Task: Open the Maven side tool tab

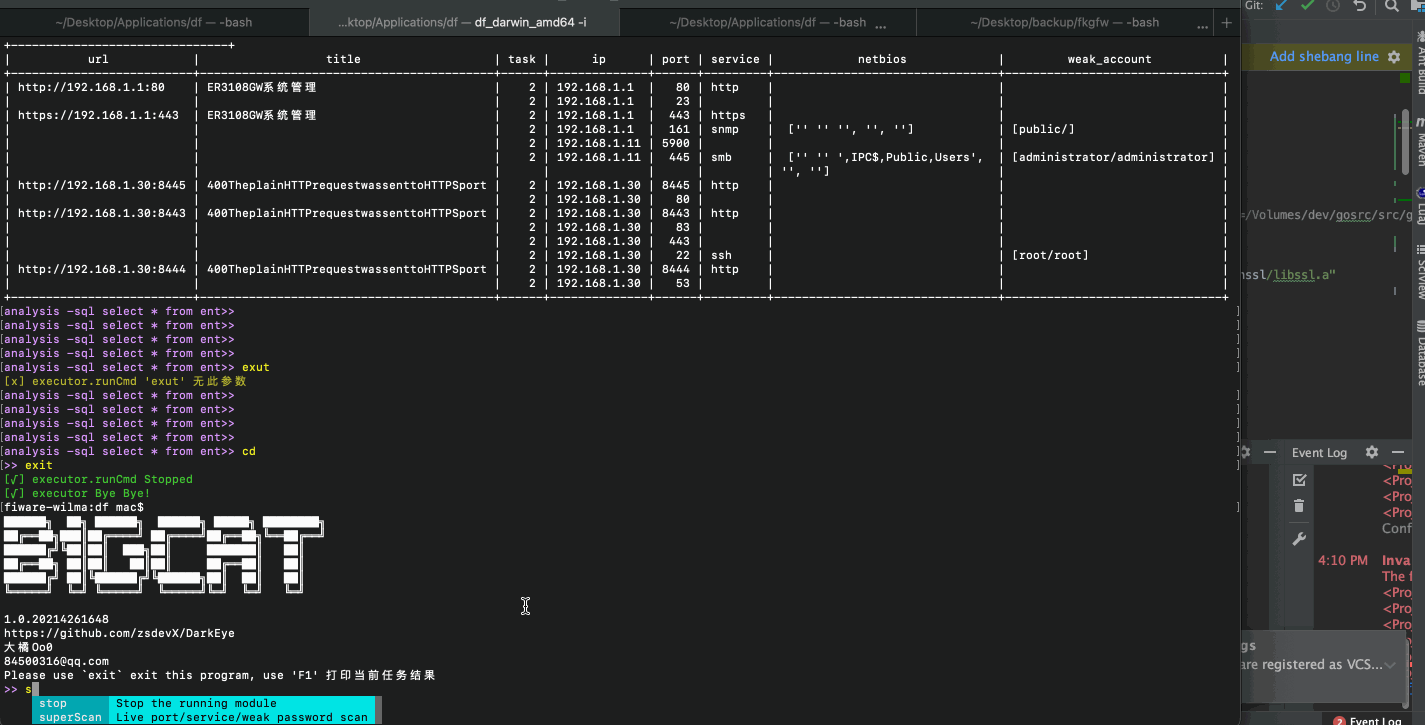Action: pos(1419,142)
